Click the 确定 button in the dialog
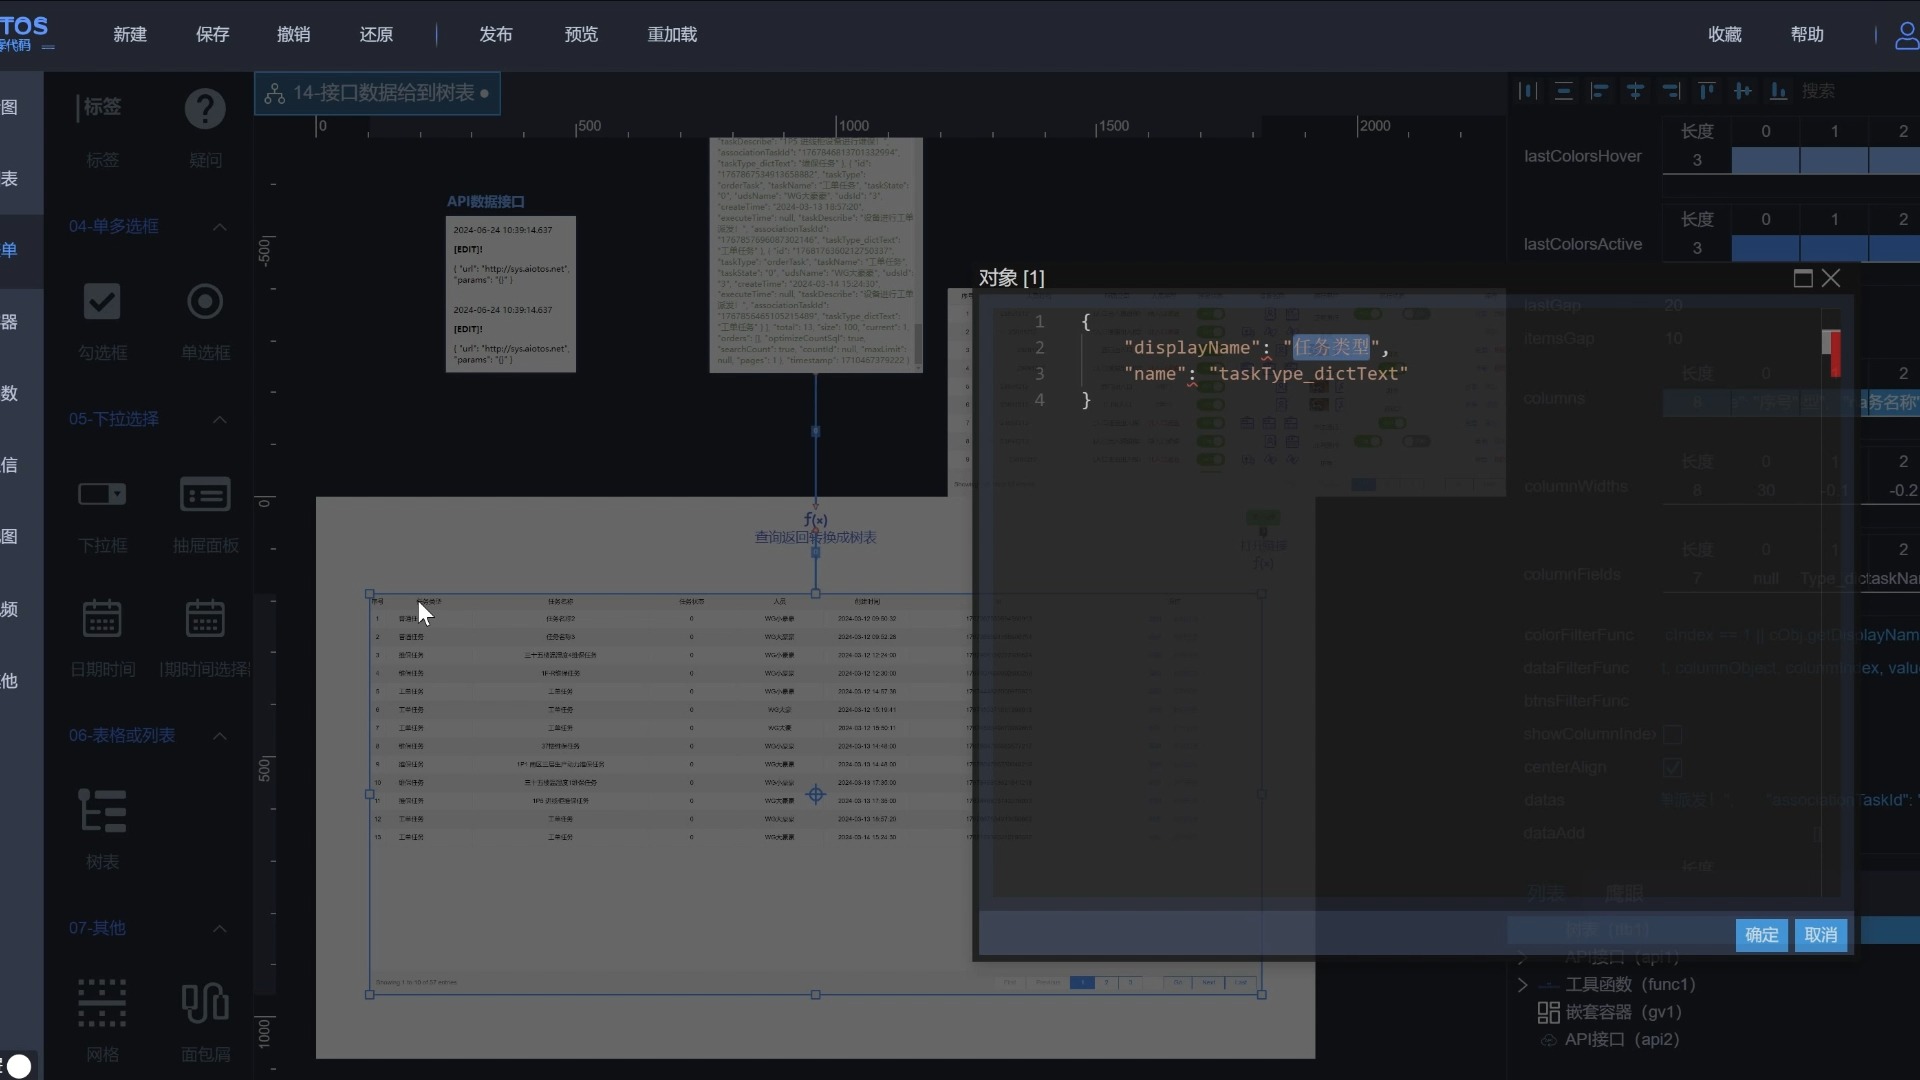The width and height of the screenshot is (1920, 1080). point(1761,935)
